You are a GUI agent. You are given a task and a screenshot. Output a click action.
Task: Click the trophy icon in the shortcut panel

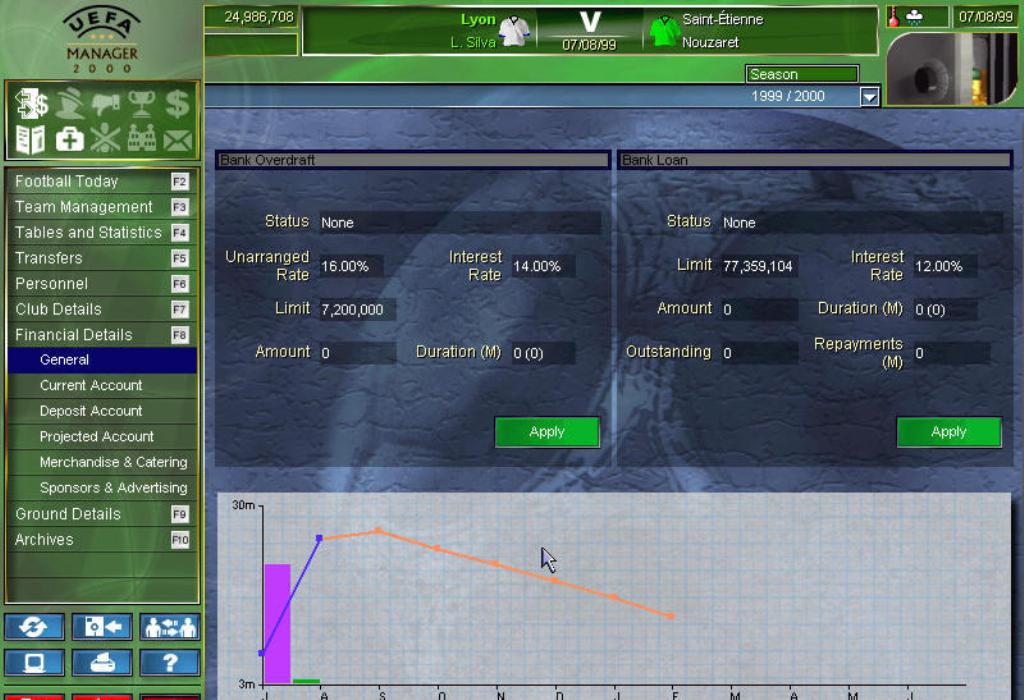pos(141,104)
